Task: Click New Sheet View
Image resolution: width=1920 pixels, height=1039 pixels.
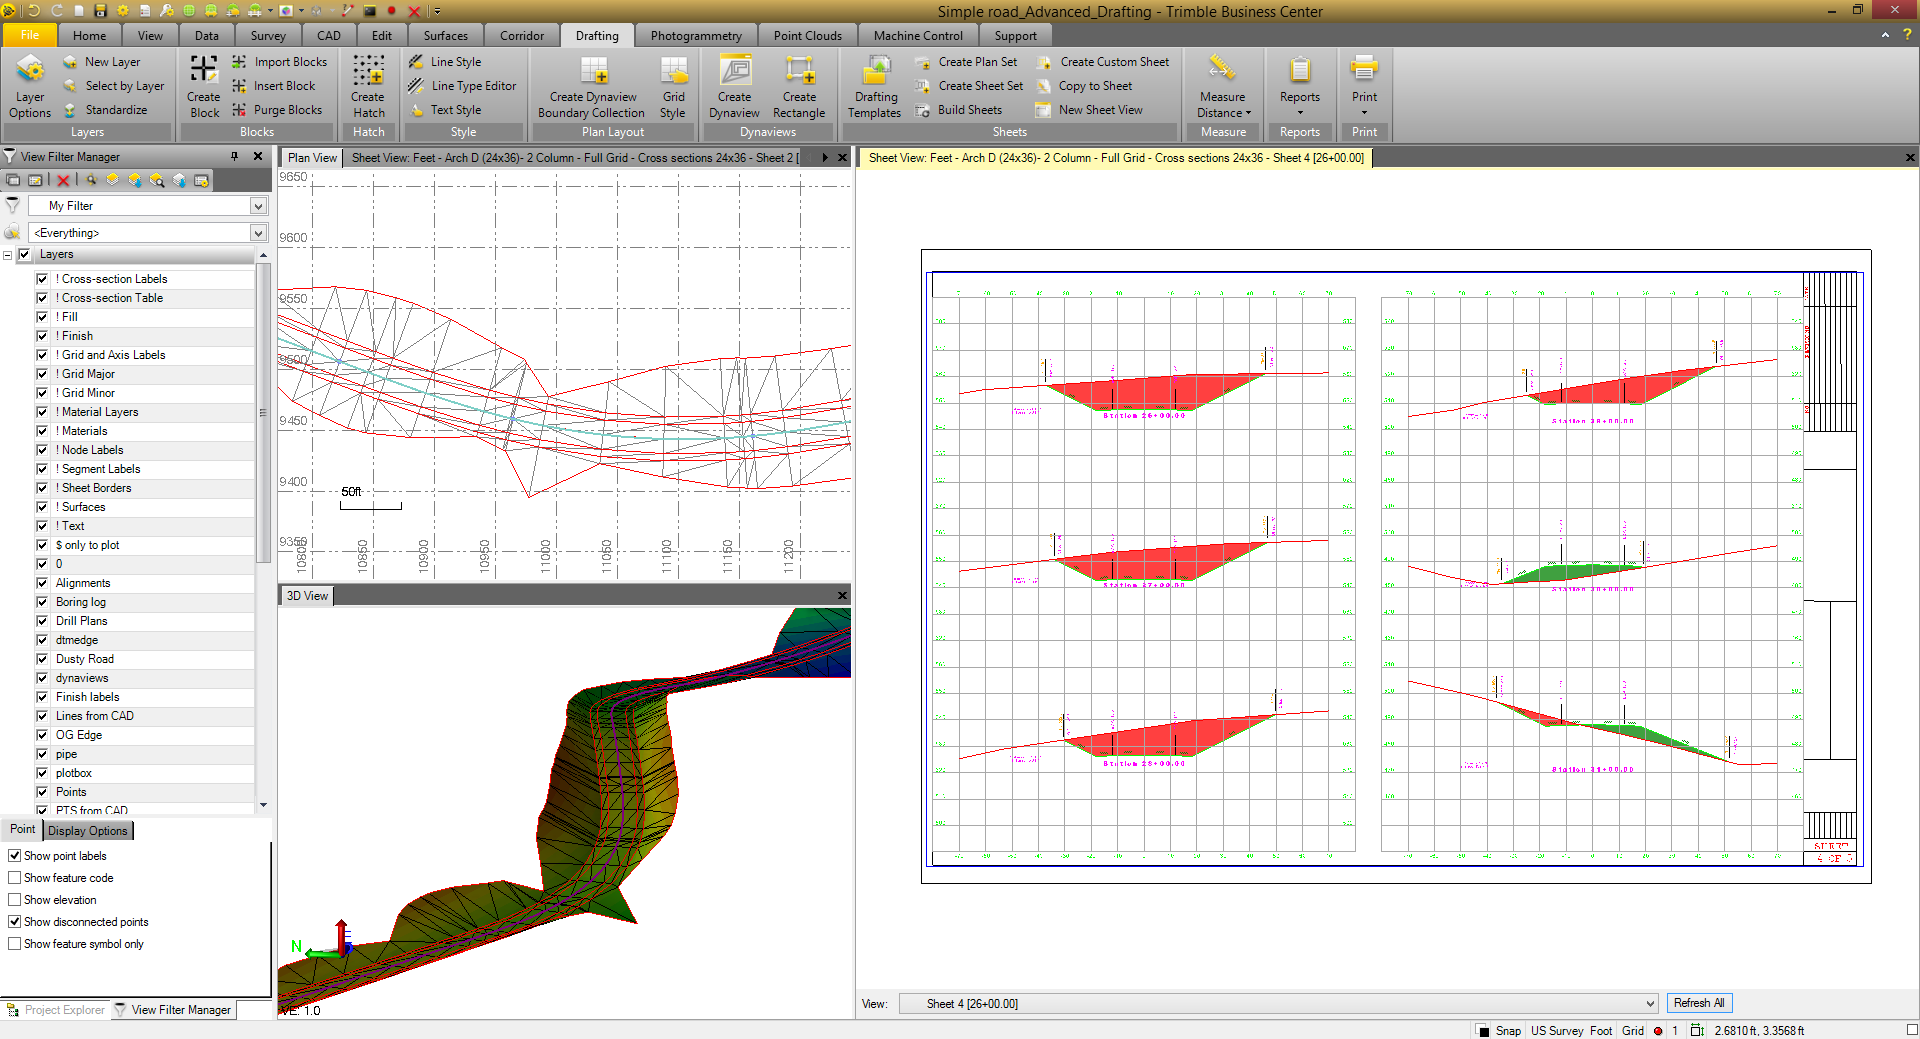Action: tap(1089, 110)
